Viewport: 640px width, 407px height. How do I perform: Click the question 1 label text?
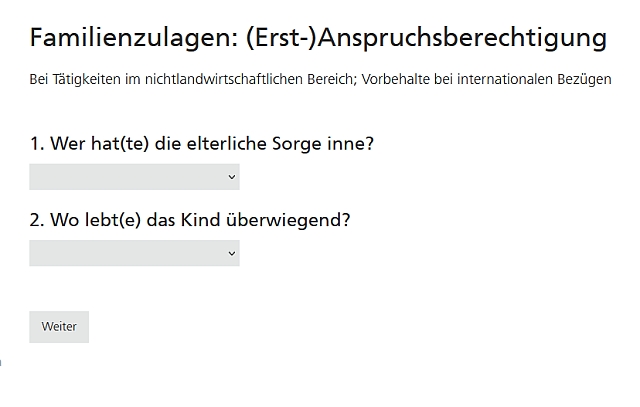click(201, 144)
